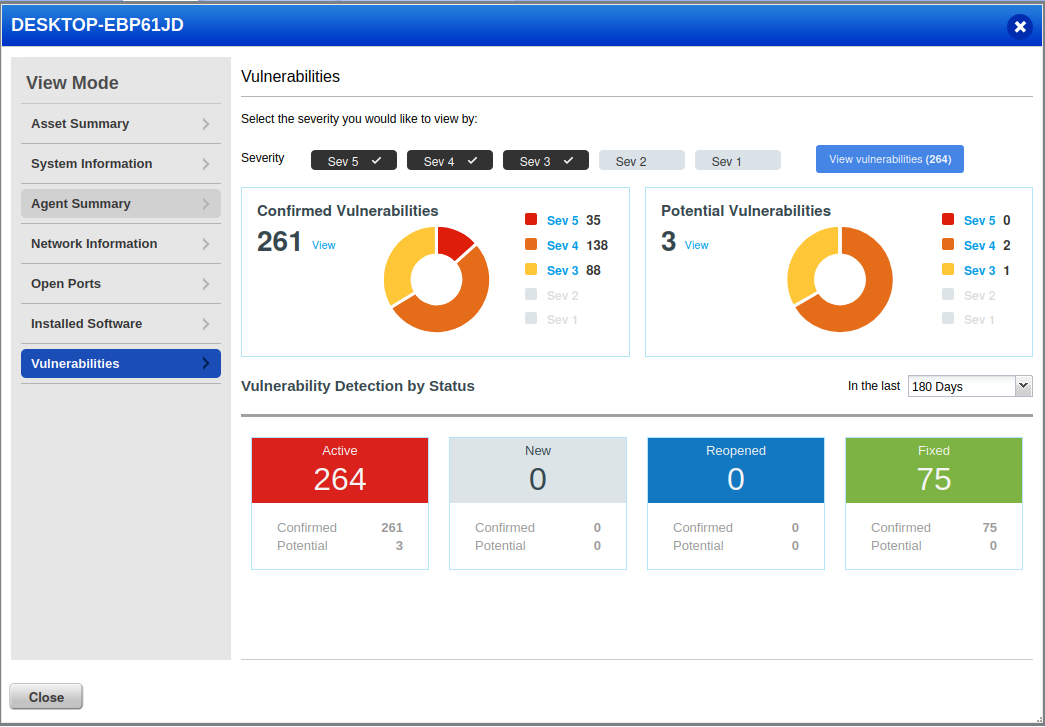Click the 35 count beside Sev 5
The height and width of the screenshot is (727, 1045).
point(593,221)
